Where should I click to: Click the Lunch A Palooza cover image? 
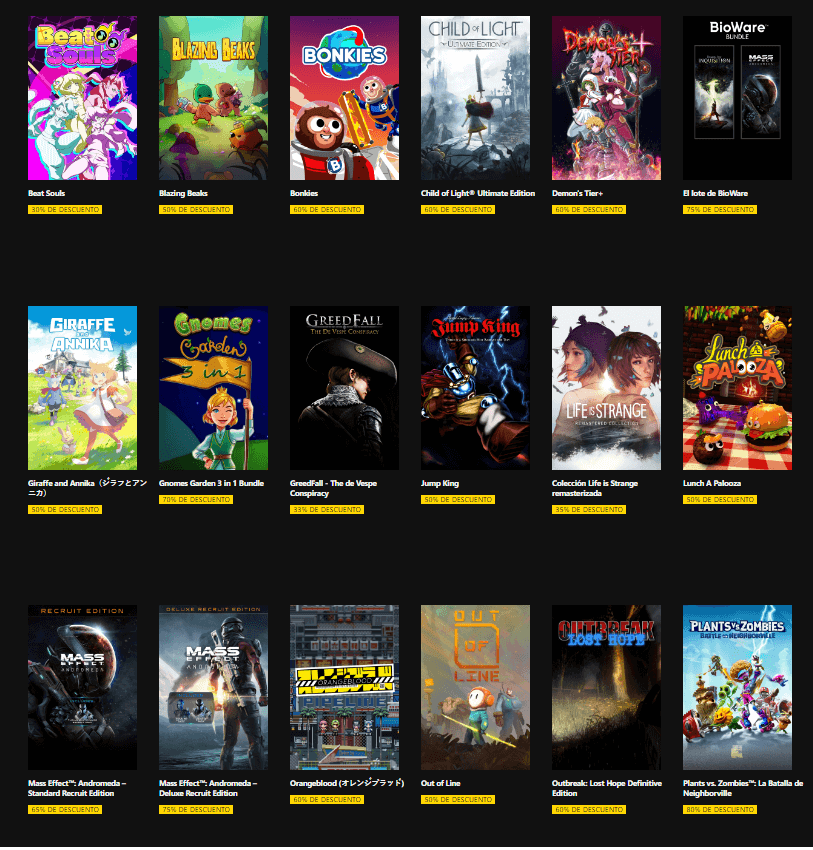737,388
